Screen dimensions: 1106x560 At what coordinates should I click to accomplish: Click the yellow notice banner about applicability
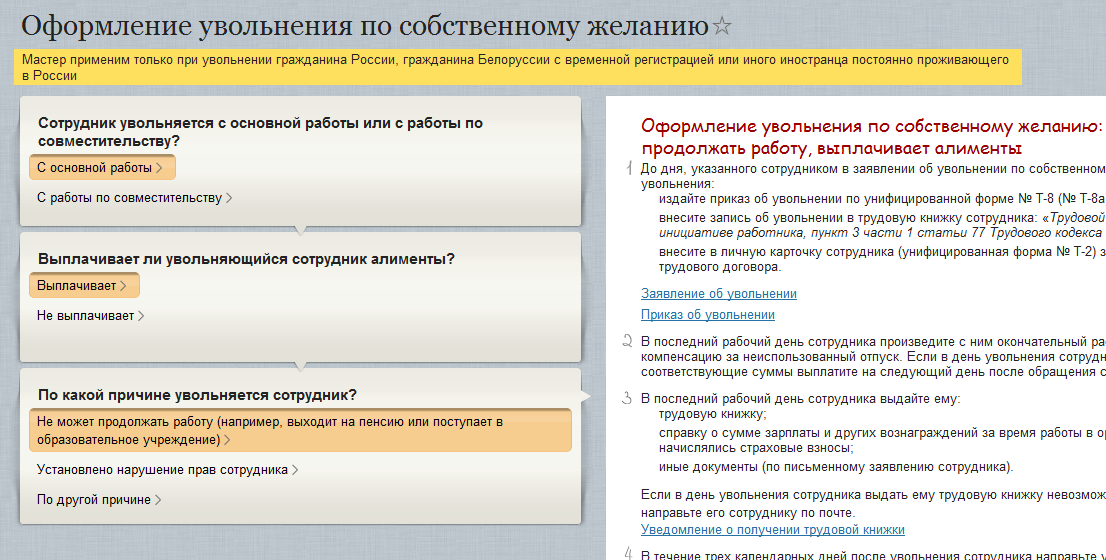[518, 68]
